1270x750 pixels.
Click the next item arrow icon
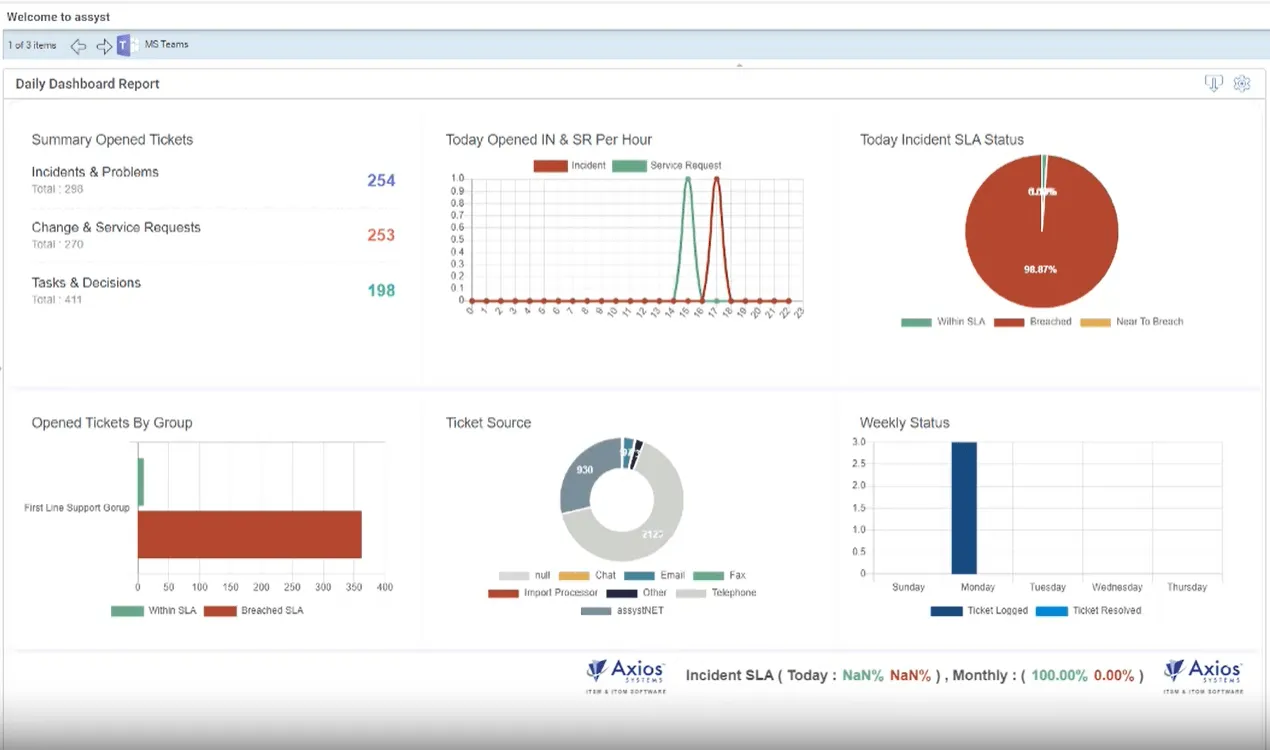click(x=104, y=46)
